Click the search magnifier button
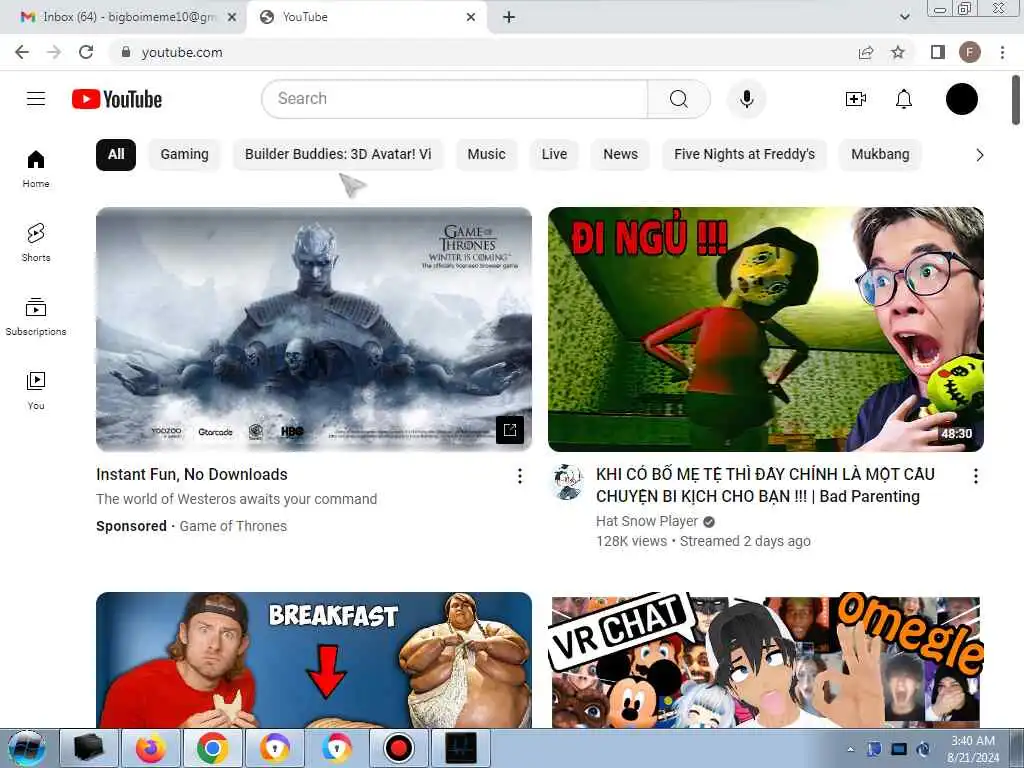This screenshot has width=1024, height=768. click(679, 99)
